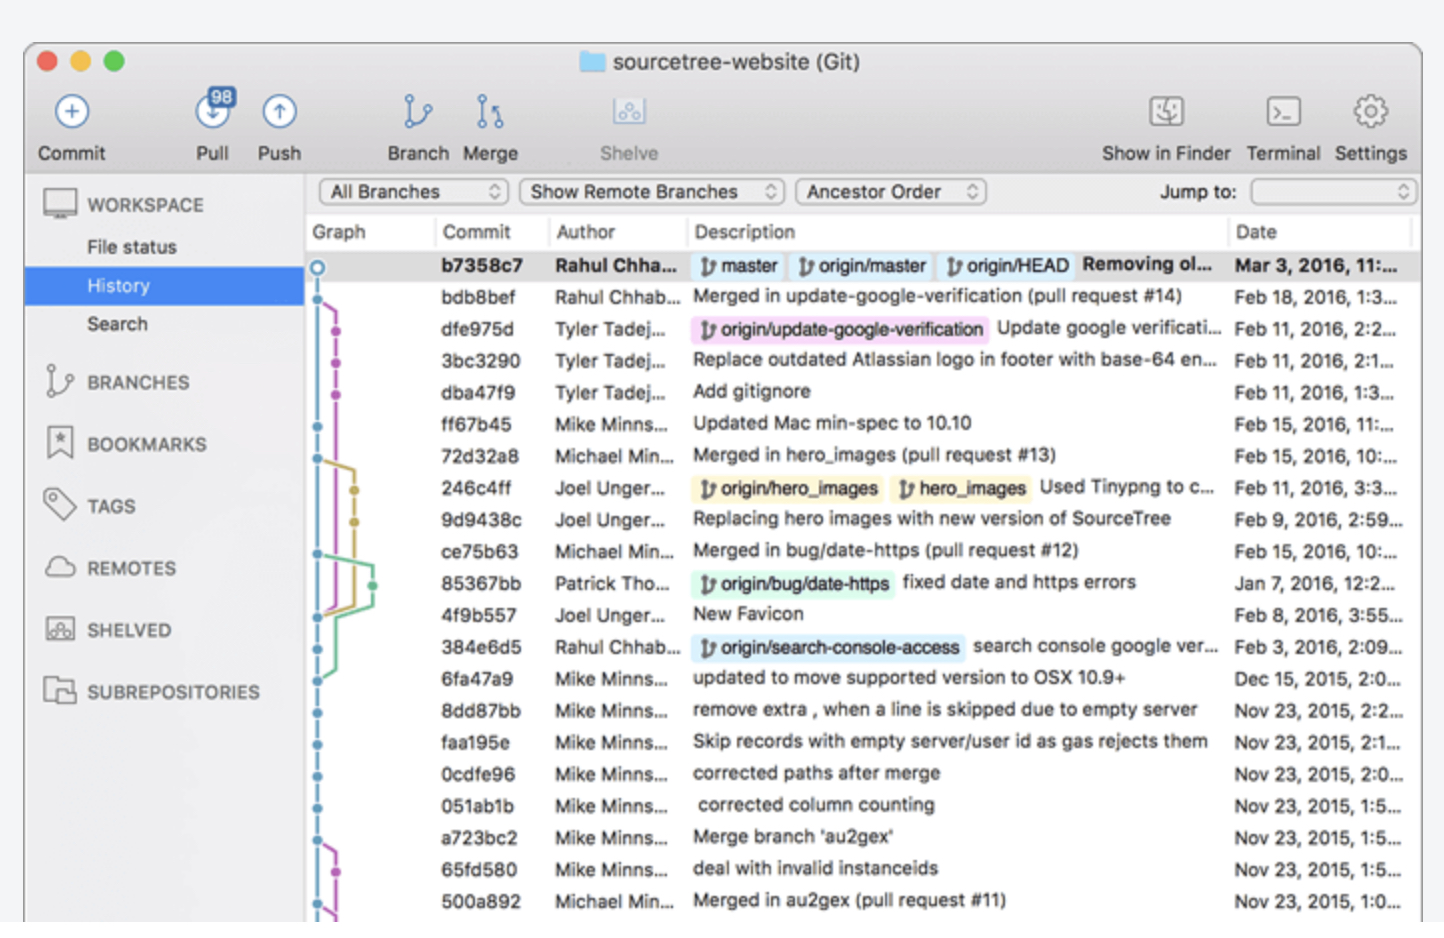This screenshot has height=938, width=1444.
Task: Open the Search view in the sidebar
Action: click(x=117, y=323)
